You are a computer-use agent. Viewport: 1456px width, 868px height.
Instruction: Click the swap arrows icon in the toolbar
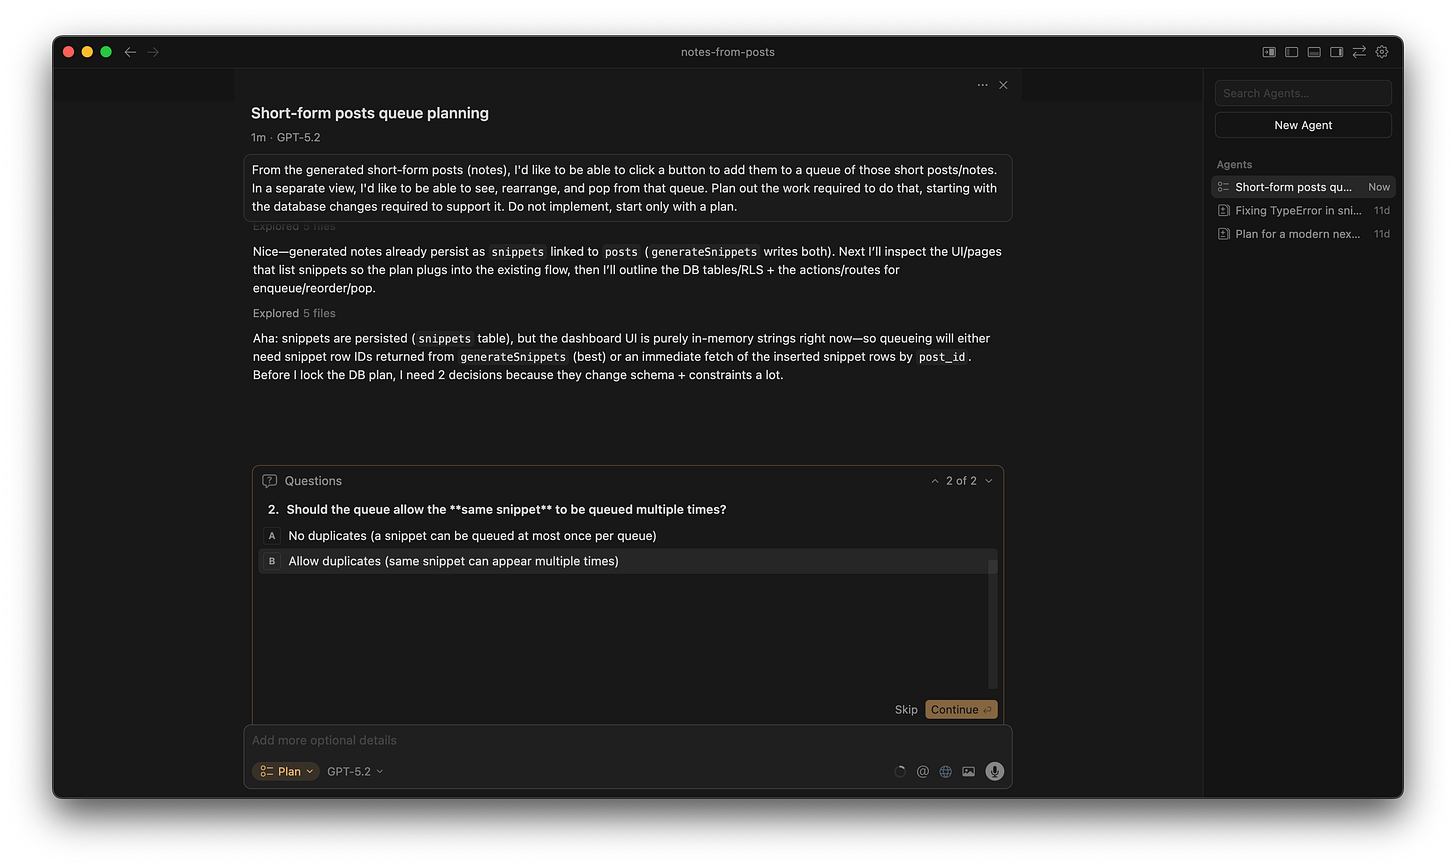point(1359,51)
